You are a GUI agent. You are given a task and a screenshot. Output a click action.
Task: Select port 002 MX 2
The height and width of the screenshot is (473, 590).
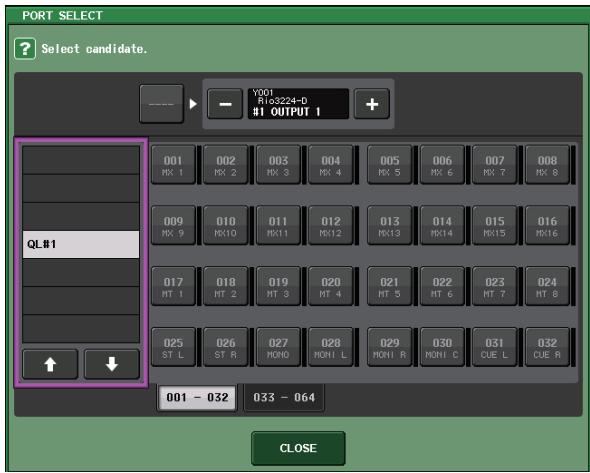click(x=226, y=165)
